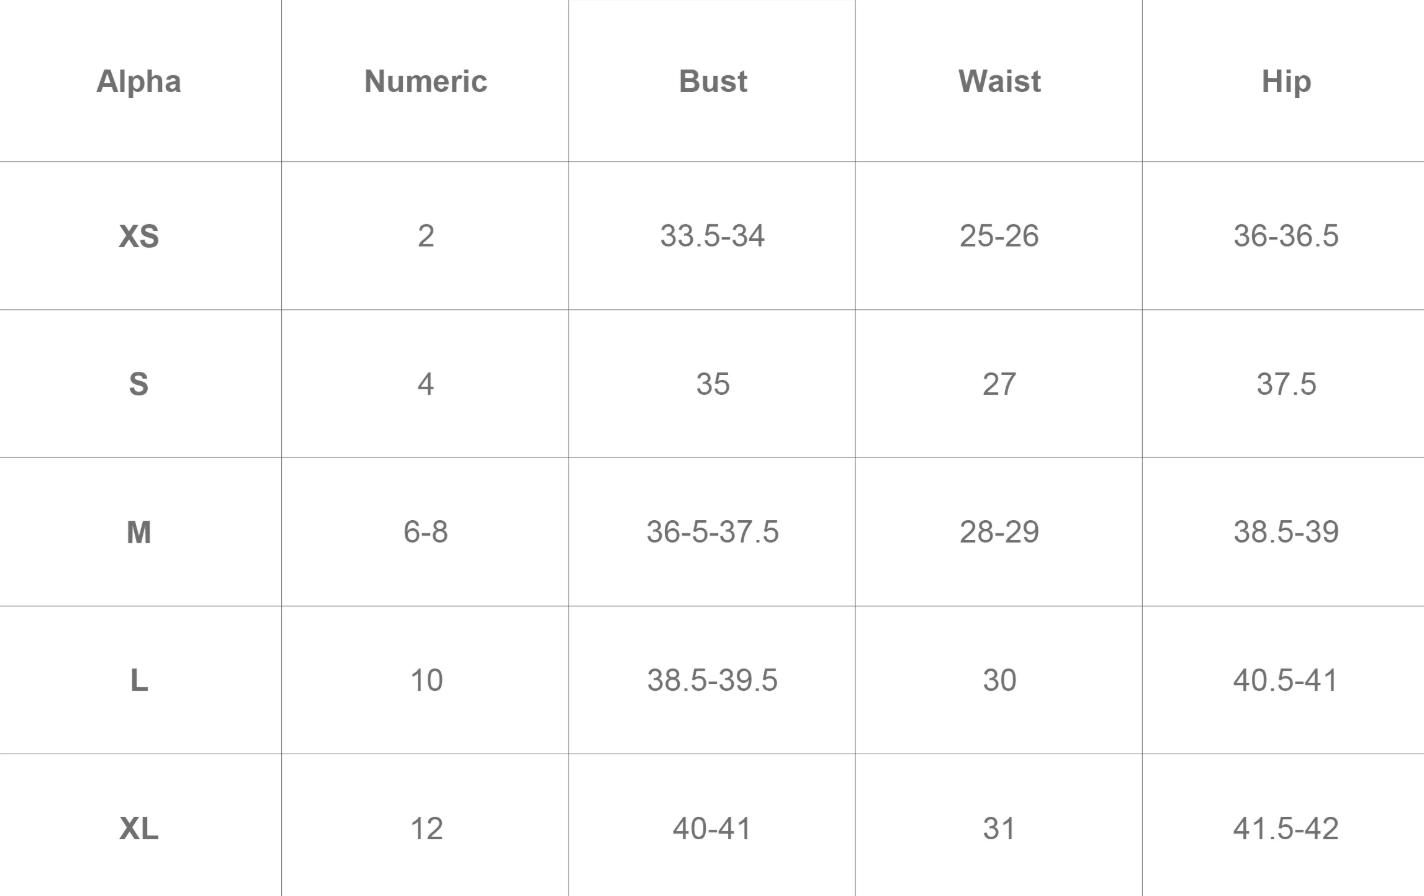The image size is (1424, 896).
Task: Click bust value 38.5-39.5
Action: click(x=712, y=680)
